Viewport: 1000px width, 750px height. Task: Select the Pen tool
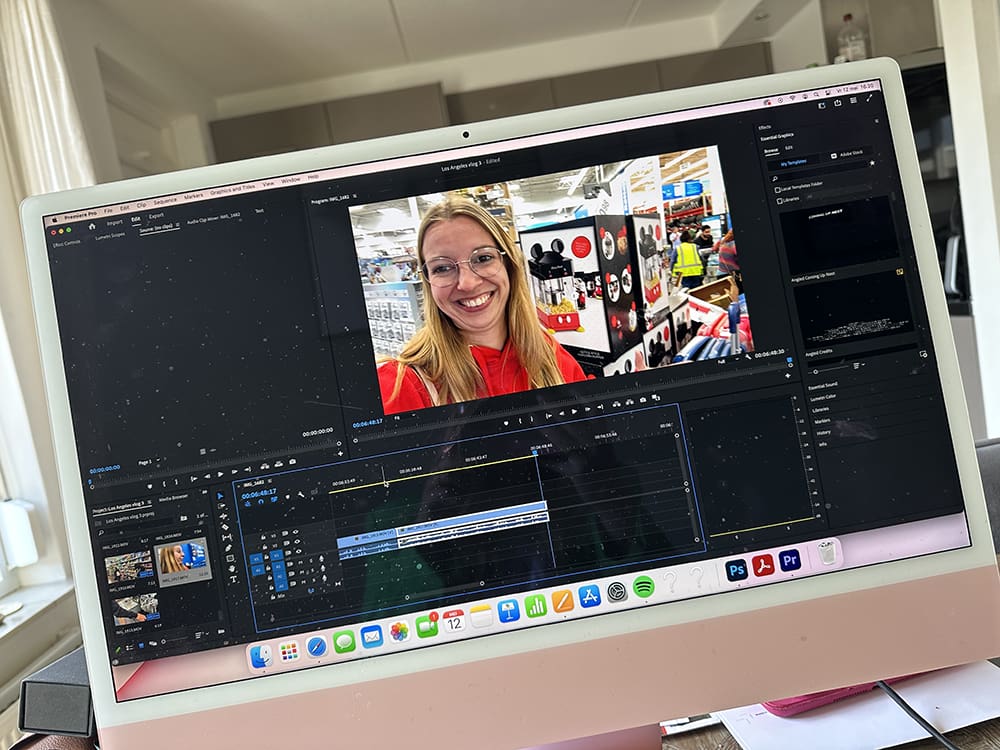(229, 547)
